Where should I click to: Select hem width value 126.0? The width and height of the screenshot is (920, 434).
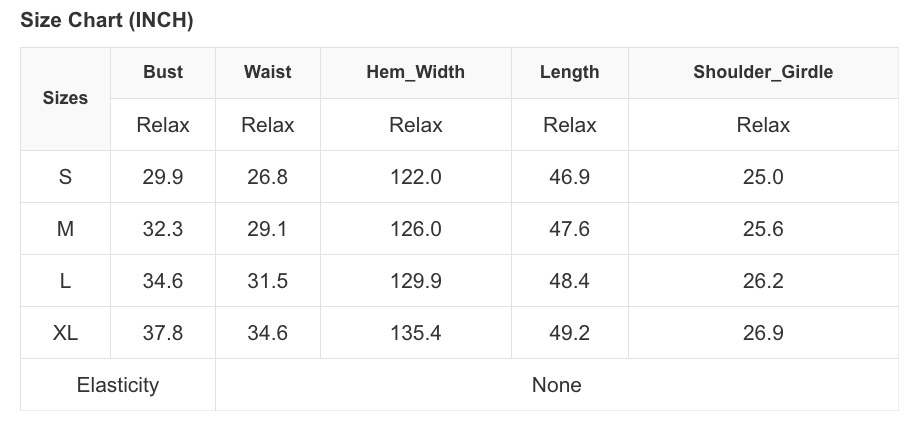(415, 229)
